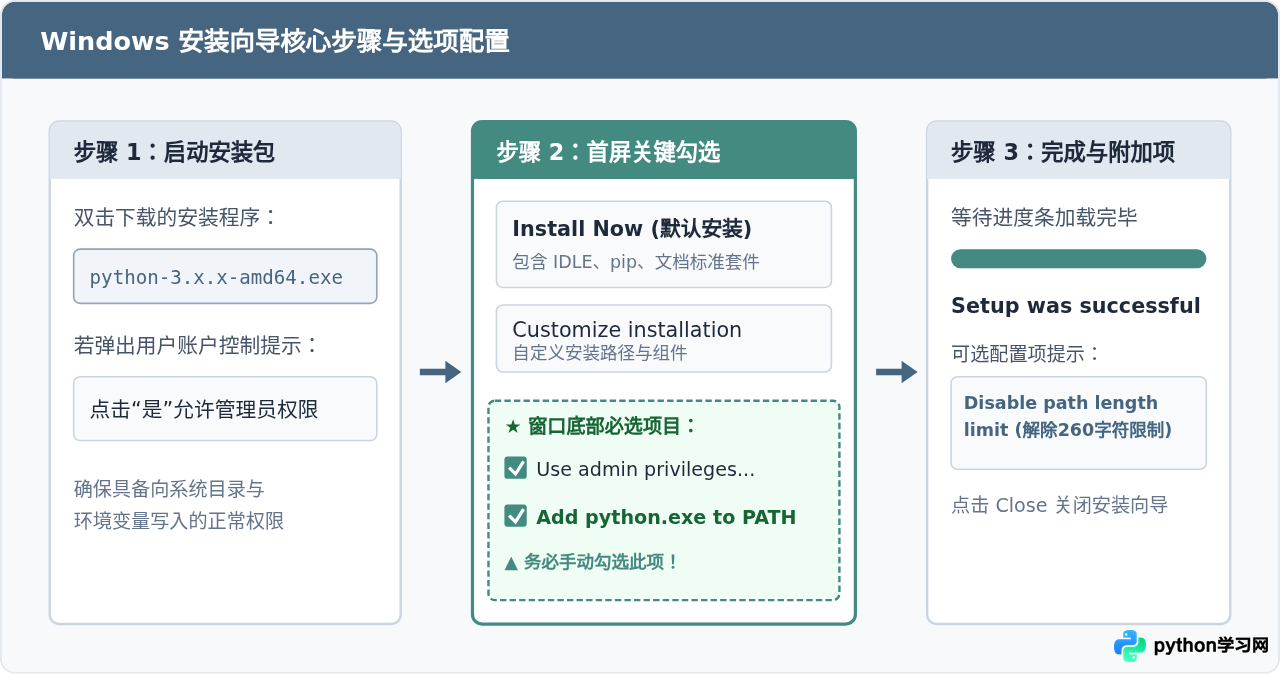
Task: Click the Install Now (默认安装) option
Action: click(x=664, y=244)
